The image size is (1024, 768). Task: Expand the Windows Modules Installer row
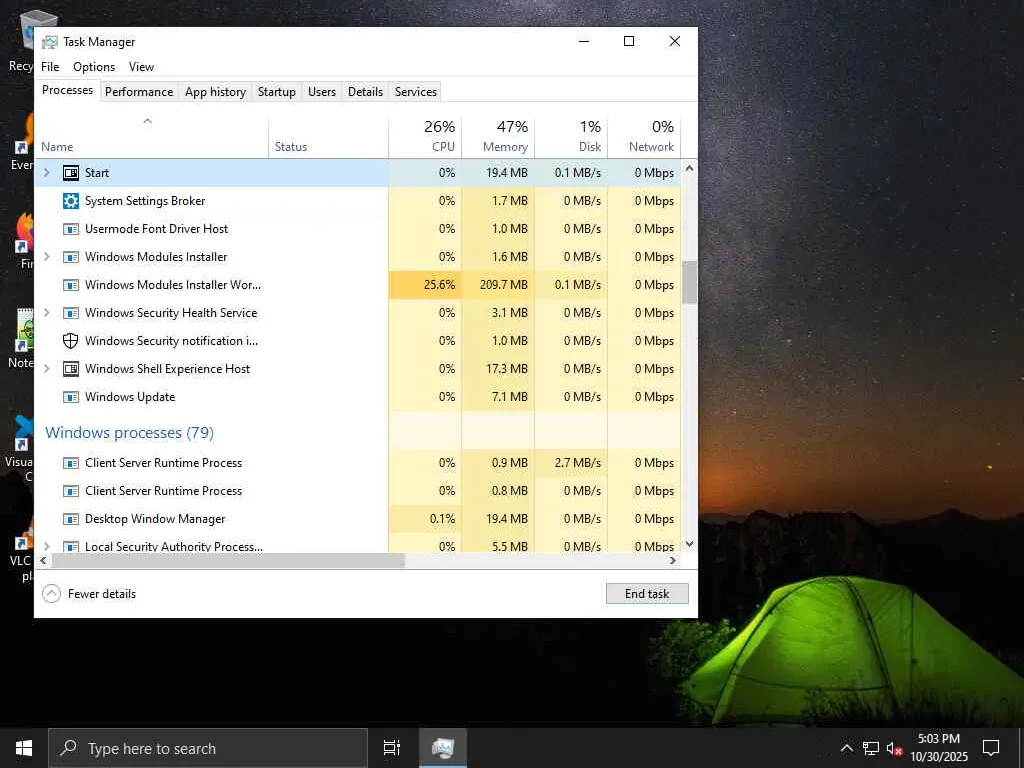point(46,257)
